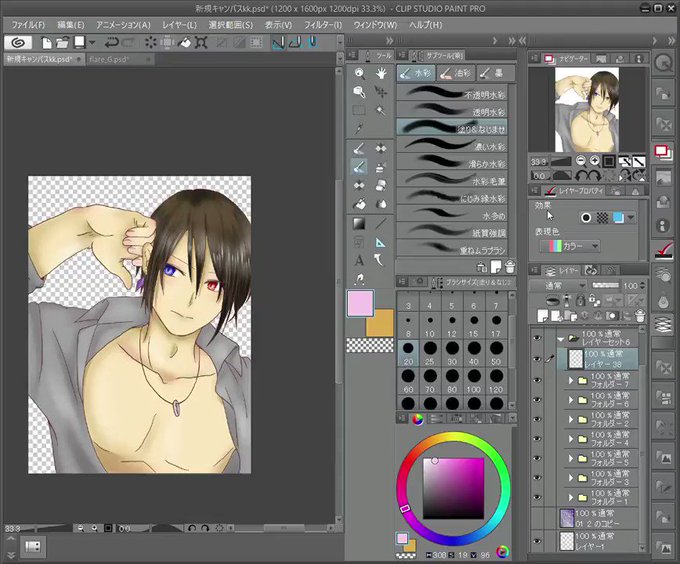
Task: Open the 表現色 カラー dropdown
Action: [x=570, y=246]
